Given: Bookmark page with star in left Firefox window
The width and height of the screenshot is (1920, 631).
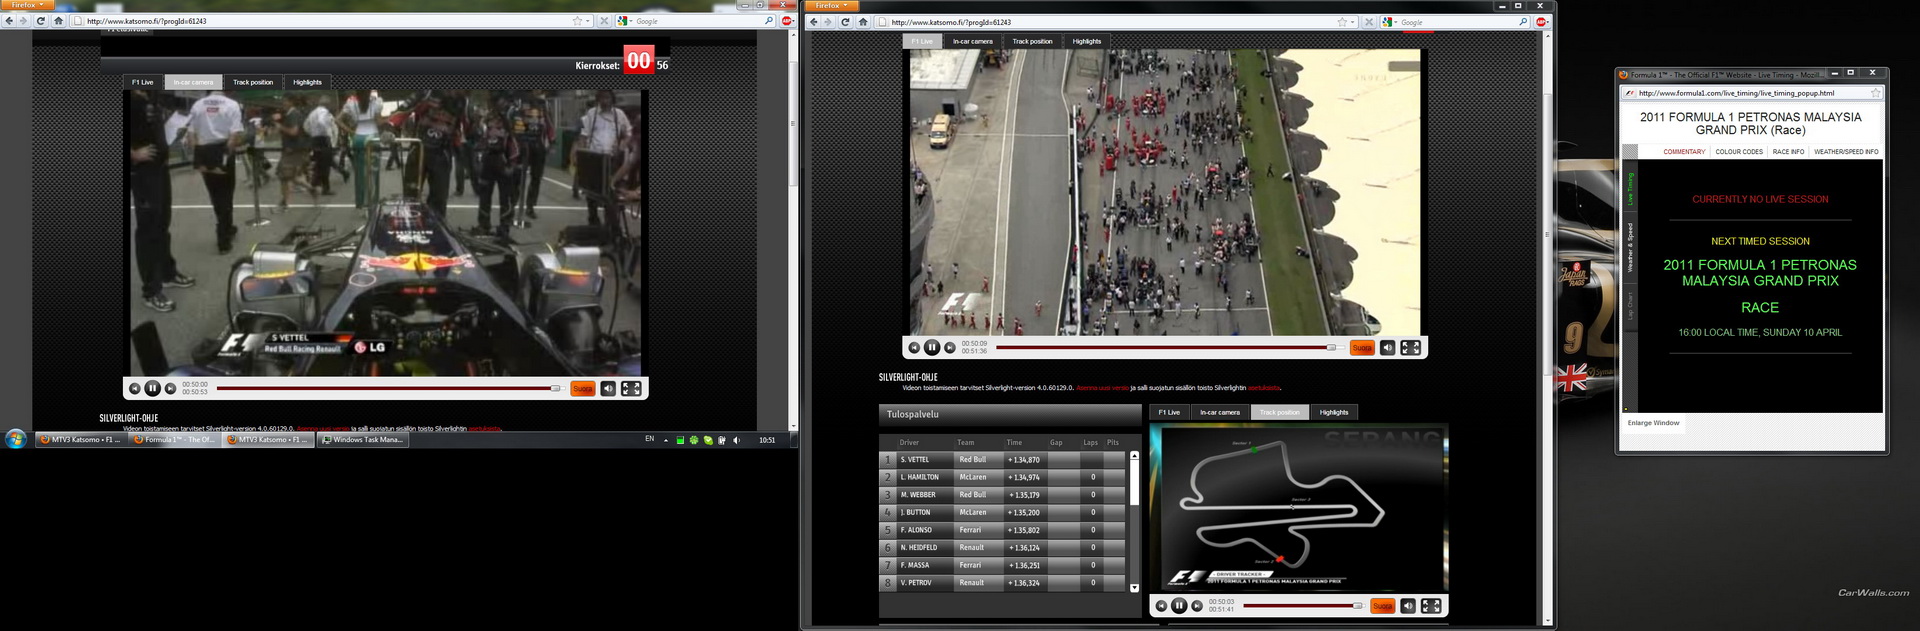Looking at the screenshot, I should [577, 20].
